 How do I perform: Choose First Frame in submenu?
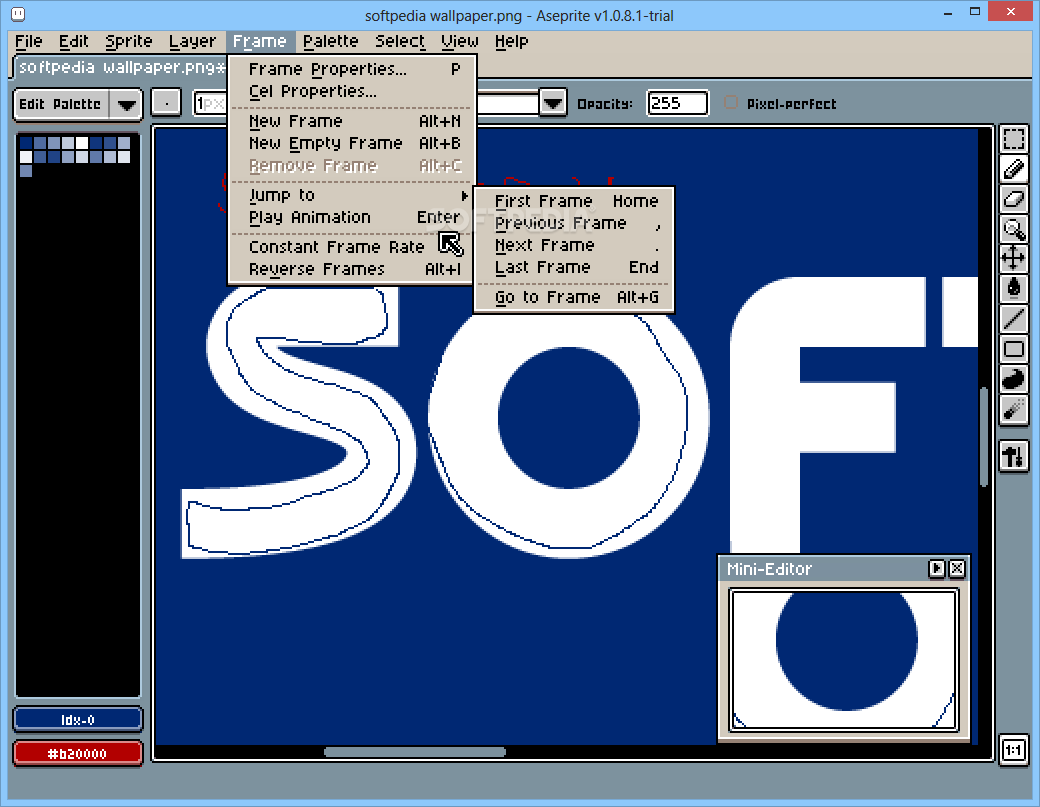(x=574, y=201)
